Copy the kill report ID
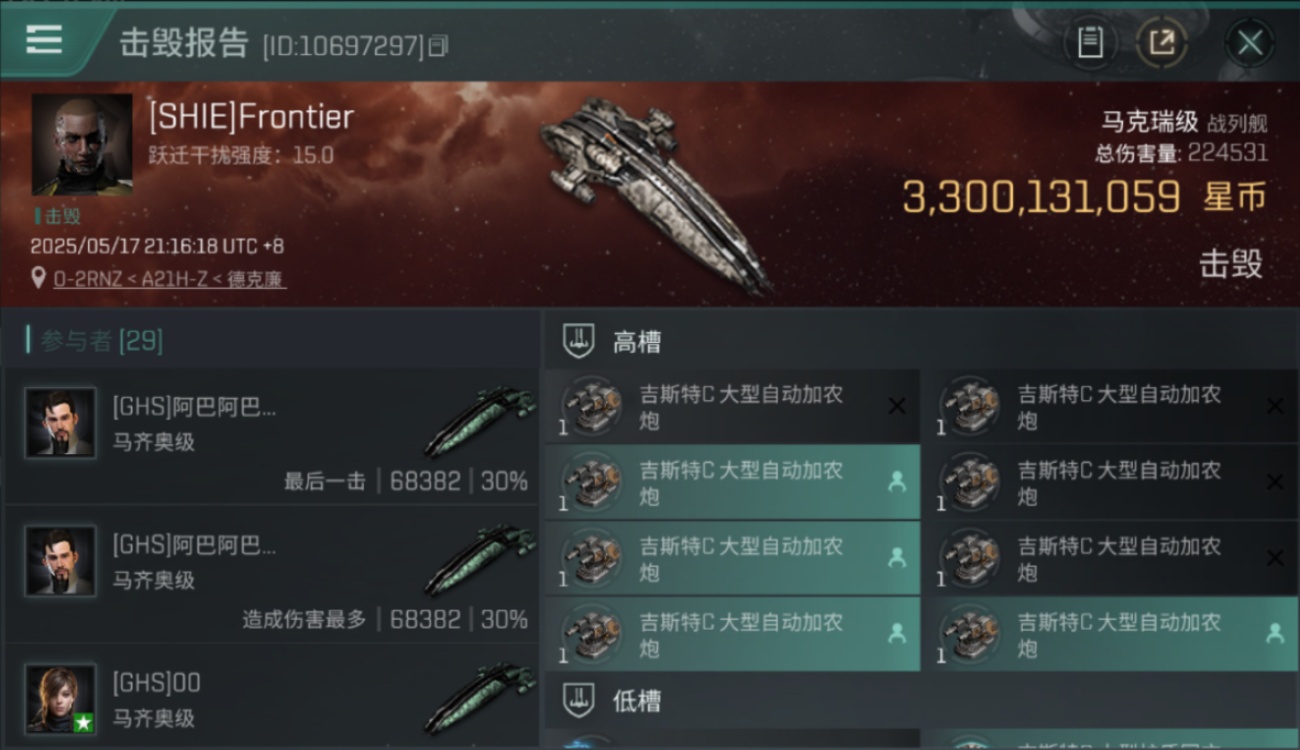This screenshot has height=750, width=1300. pyautogui.click(x=438, y=46)
